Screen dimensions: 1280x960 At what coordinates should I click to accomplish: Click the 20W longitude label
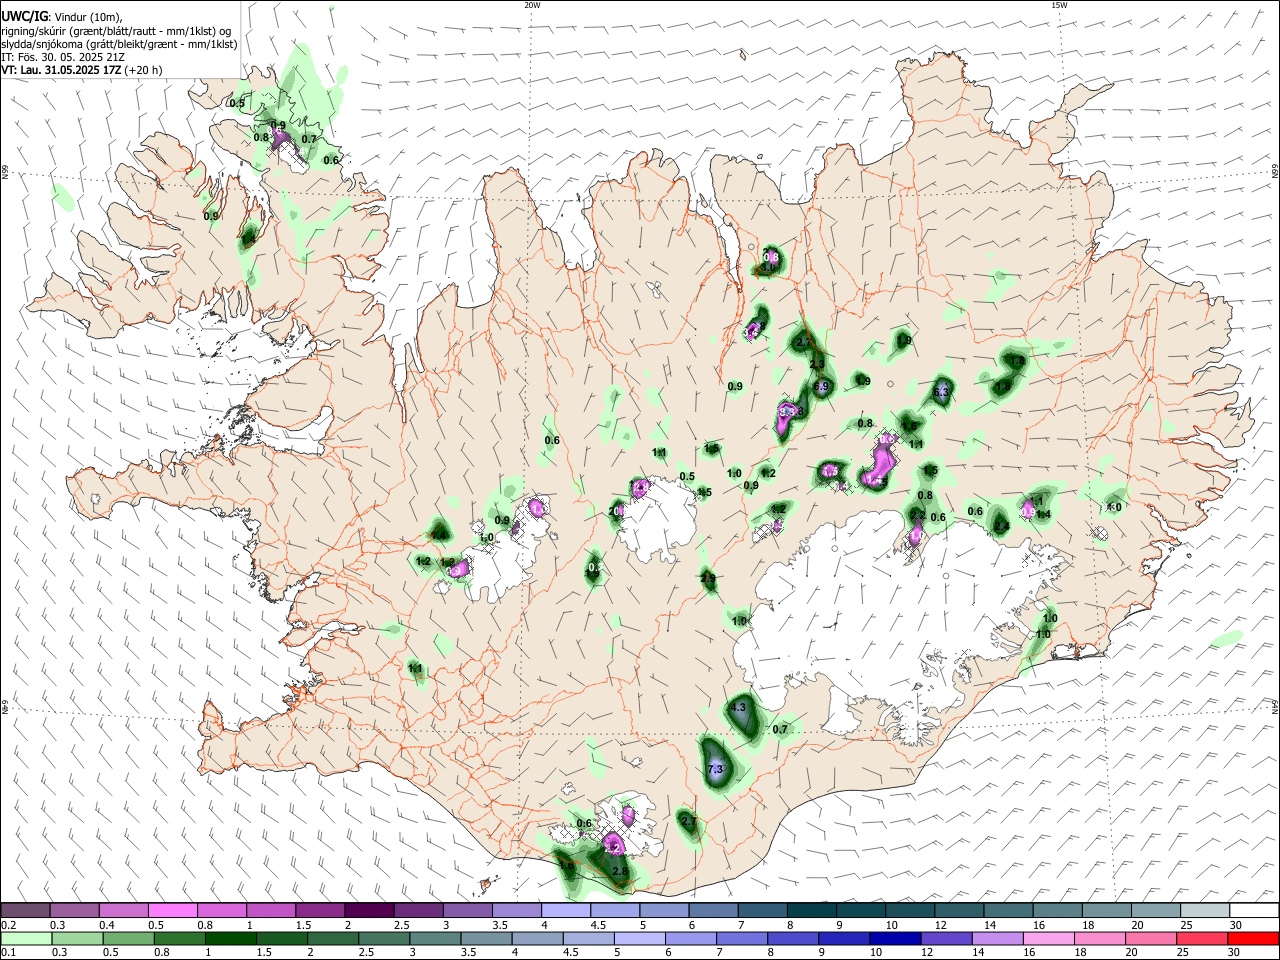tap(532, 5)
